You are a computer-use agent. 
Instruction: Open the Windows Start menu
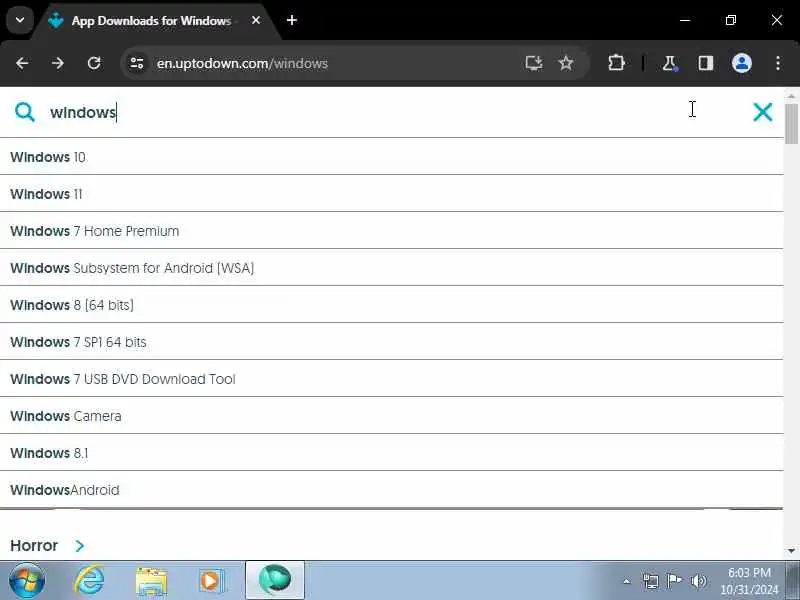point(27,581)
